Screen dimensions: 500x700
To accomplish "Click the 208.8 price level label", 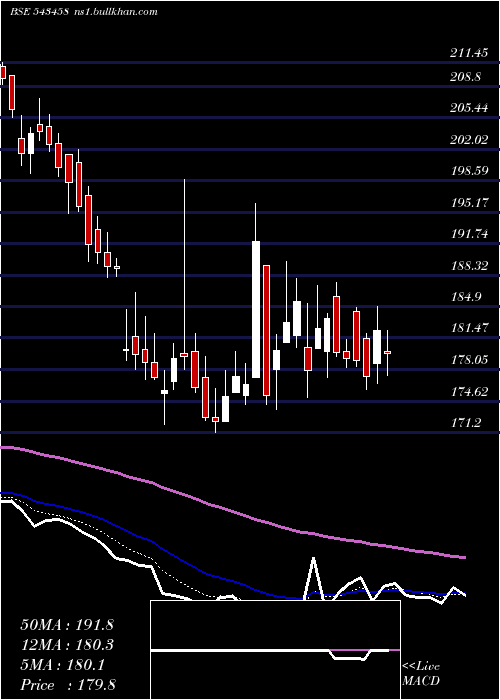I will [466, 77].
